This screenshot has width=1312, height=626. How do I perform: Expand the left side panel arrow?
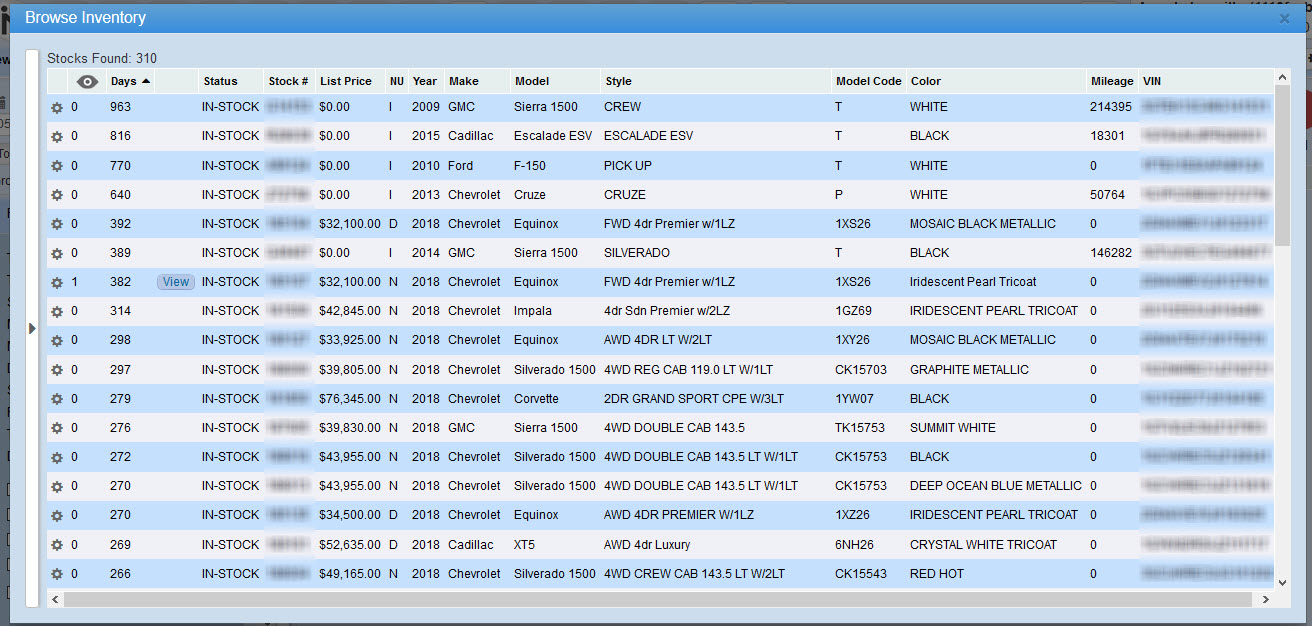point(32,328)
